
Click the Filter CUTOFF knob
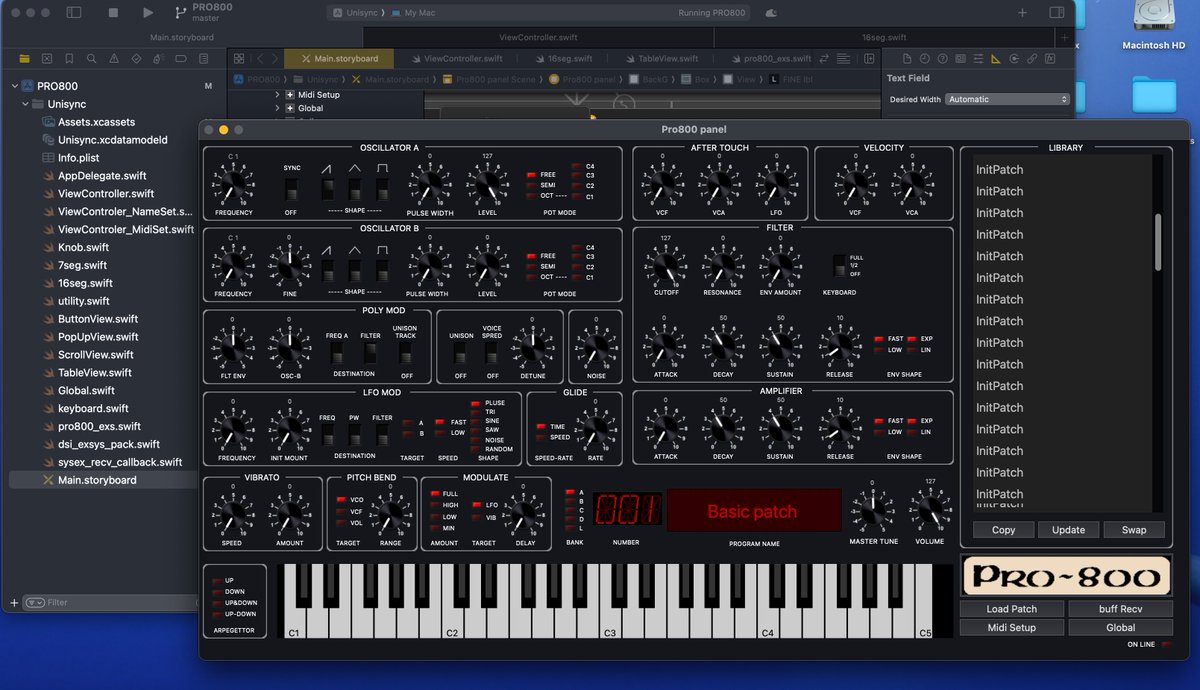point(665,268)
